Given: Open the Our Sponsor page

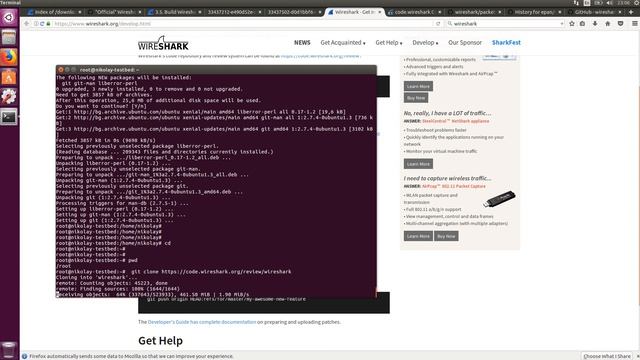Looking at the screenshot, I should pyautogui.click(x=465, y=42).
